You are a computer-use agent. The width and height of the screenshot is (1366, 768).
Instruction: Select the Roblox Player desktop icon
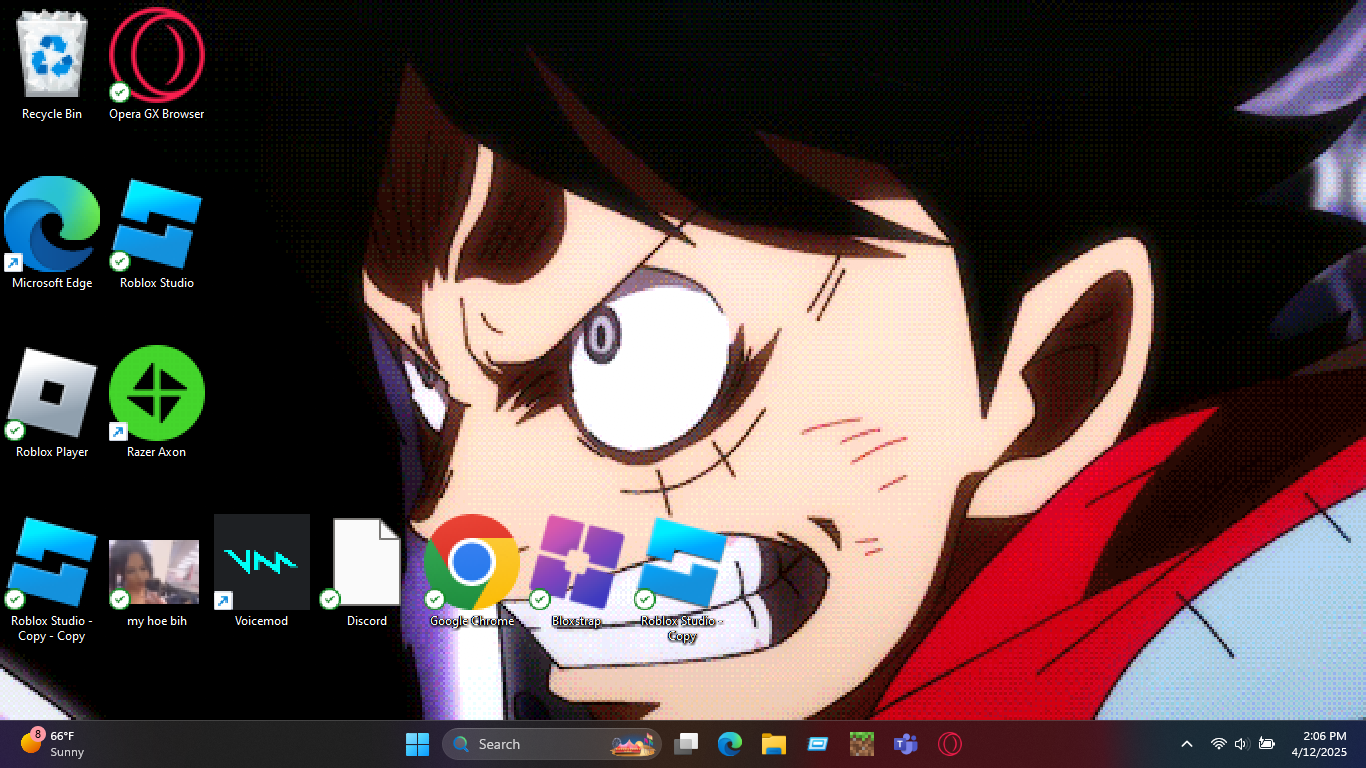tap(52, 403)
